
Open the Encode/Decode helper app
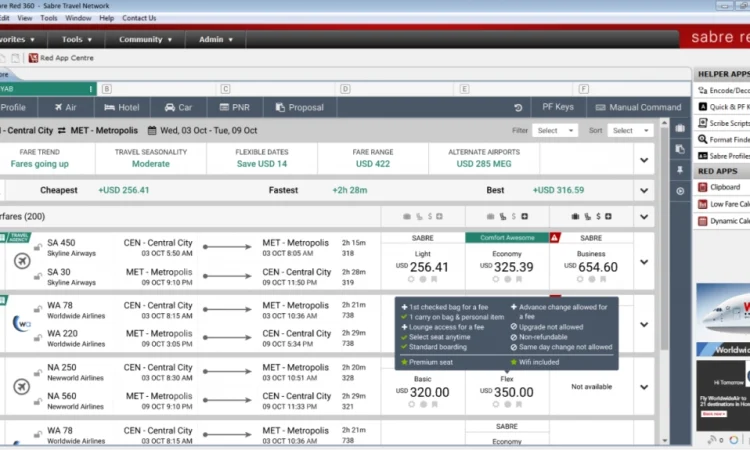[723, 90]
